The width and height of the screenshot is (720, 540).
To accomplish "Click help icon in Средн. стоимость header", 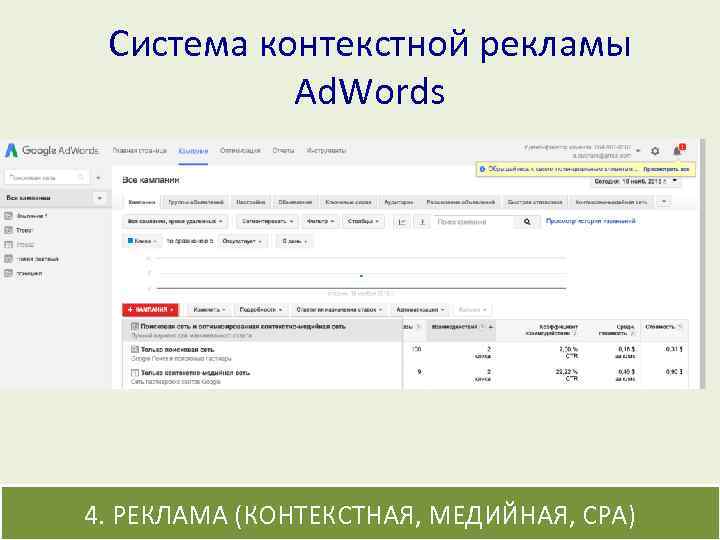I will tap(632, 333).
